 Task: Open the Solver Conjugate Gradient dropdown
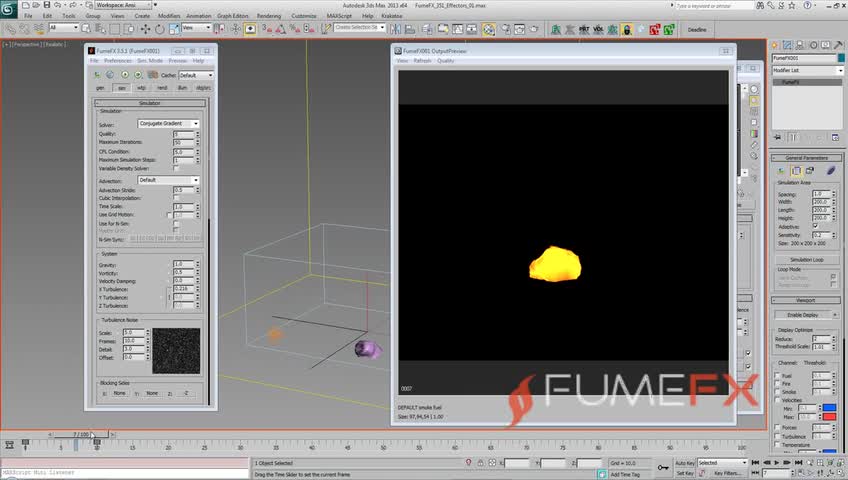click(168, 124)
